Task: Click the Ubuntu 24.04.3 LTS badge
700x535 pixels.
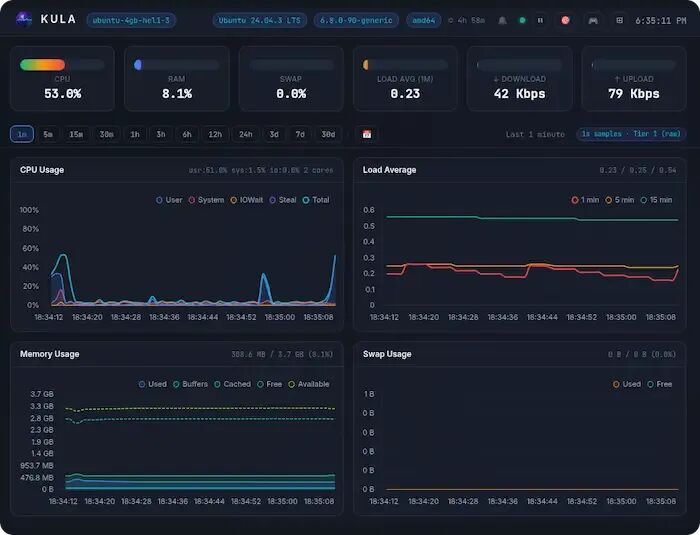Action: point(259,21)
